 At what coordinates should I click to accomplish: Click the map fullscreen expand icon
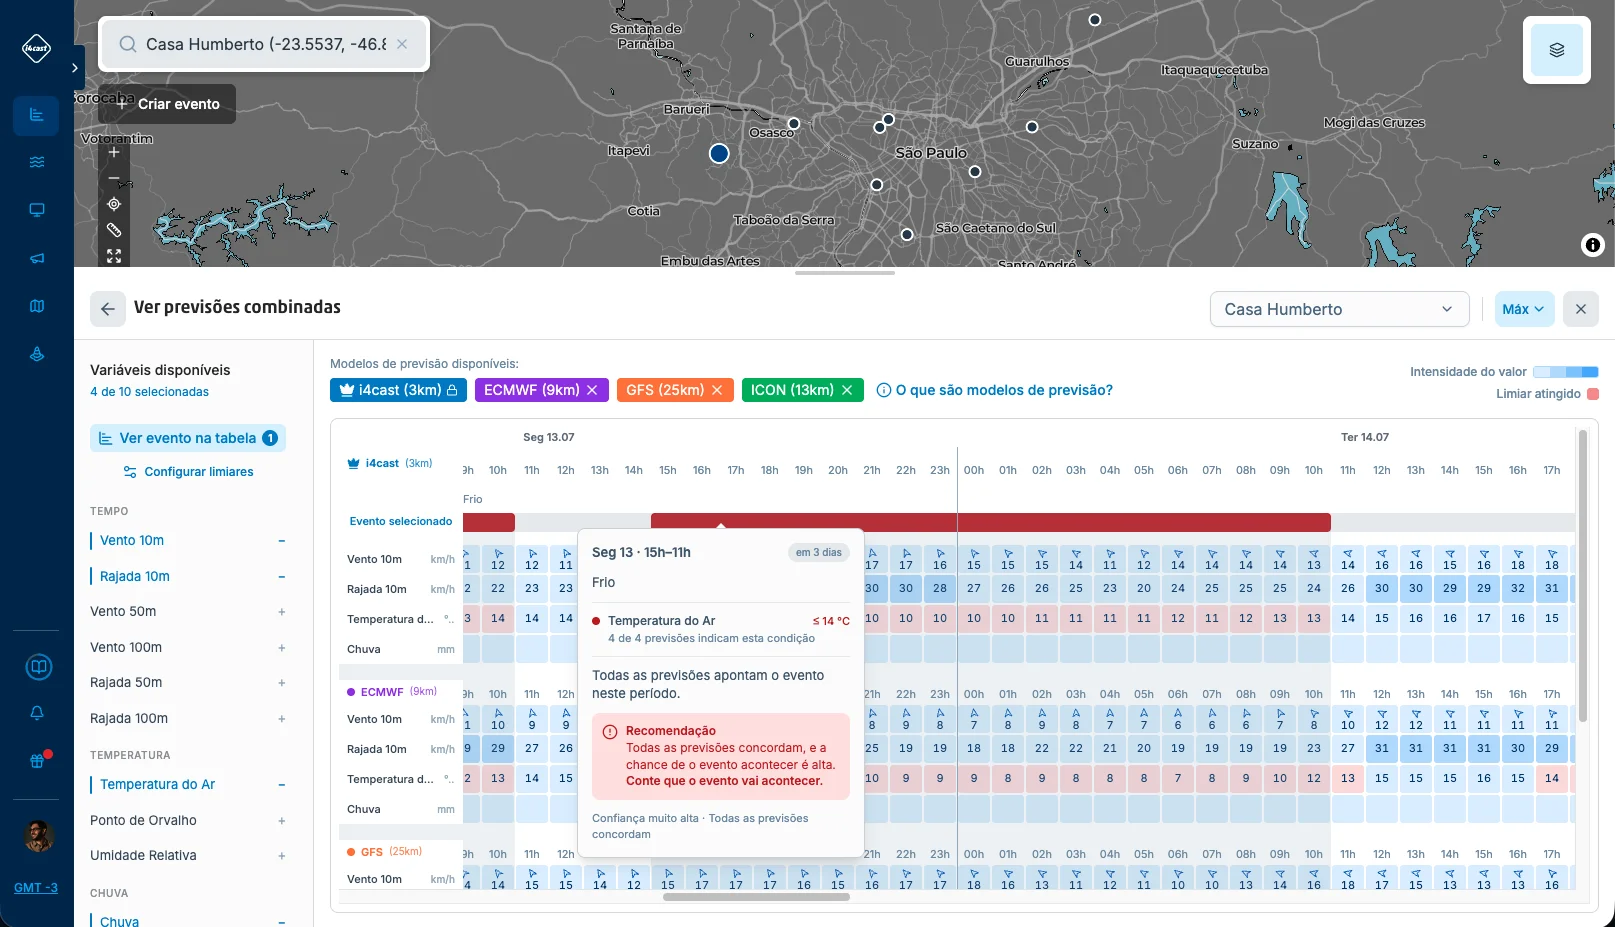(114, 256)
